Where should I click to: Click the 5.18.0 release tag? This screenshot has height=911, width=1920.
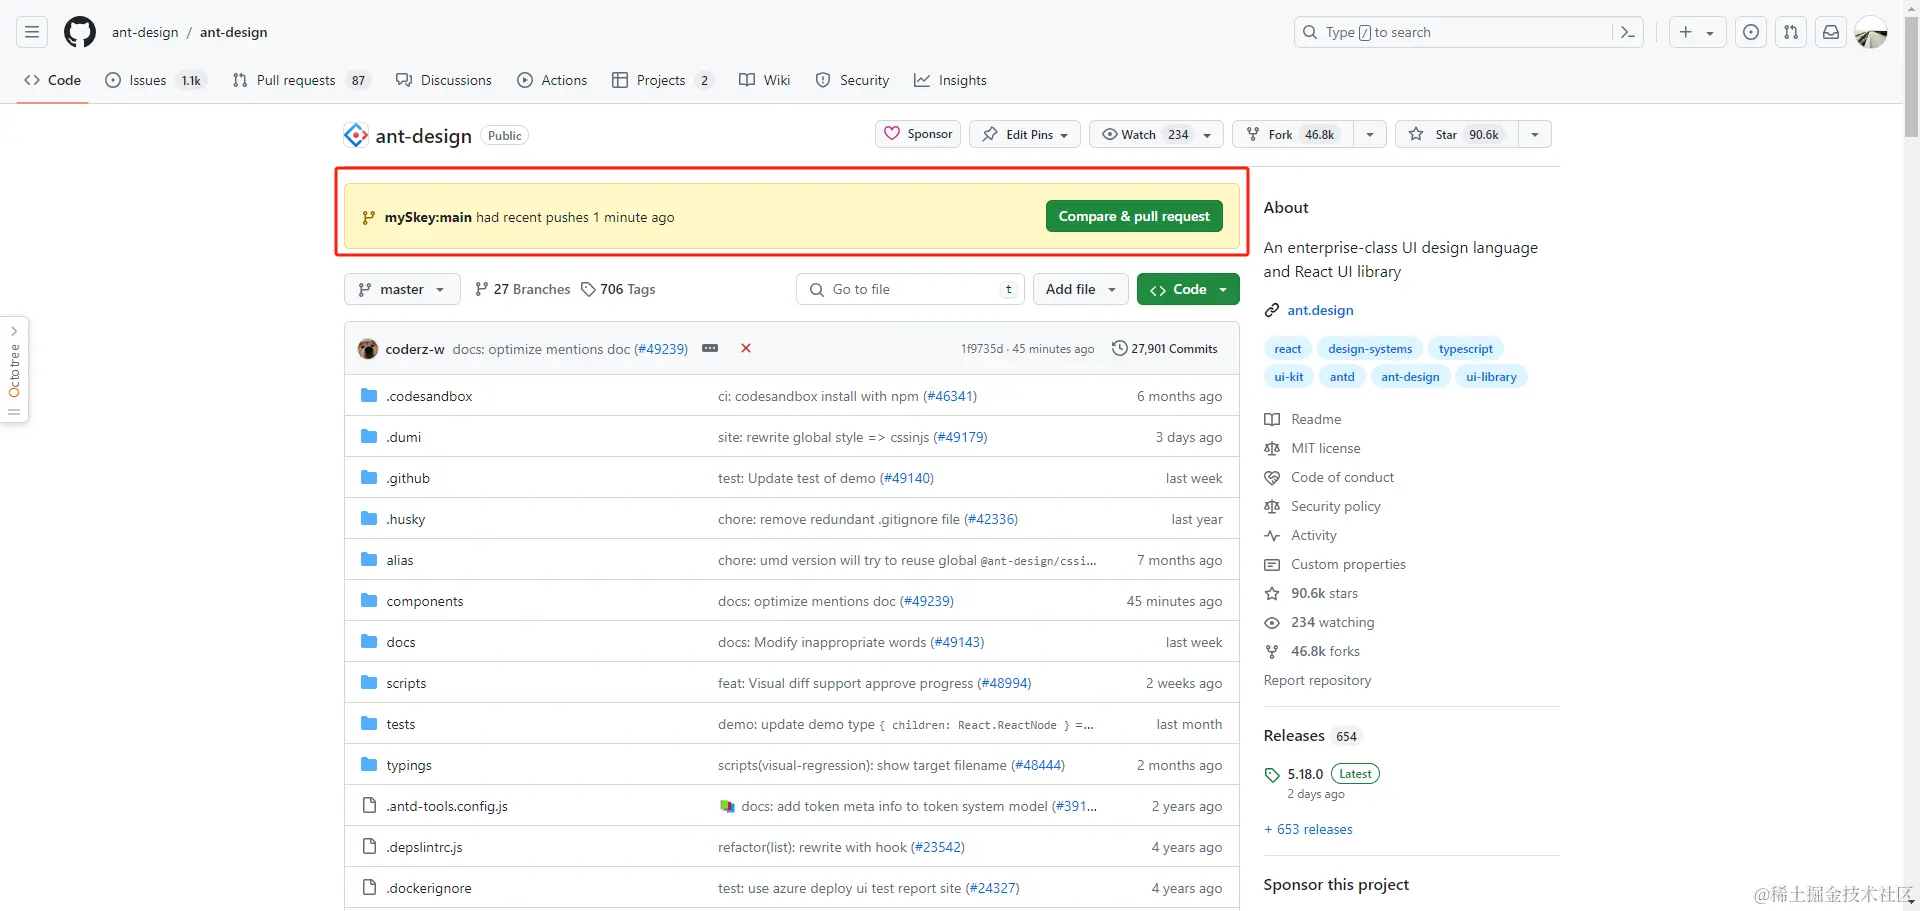[x=1305, y=774]
